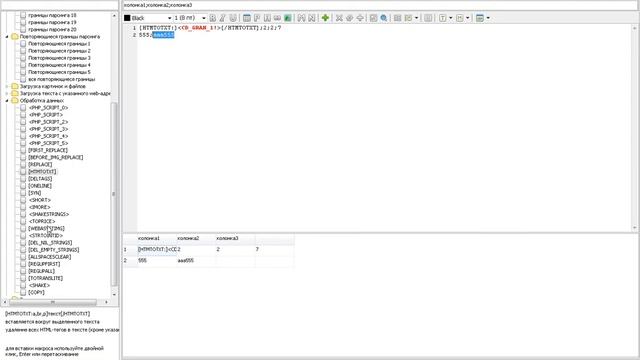Image resolution: width=640 pixels, height=360 pixels.
Task: Click the insert table icon
Action: coord(247,18)
